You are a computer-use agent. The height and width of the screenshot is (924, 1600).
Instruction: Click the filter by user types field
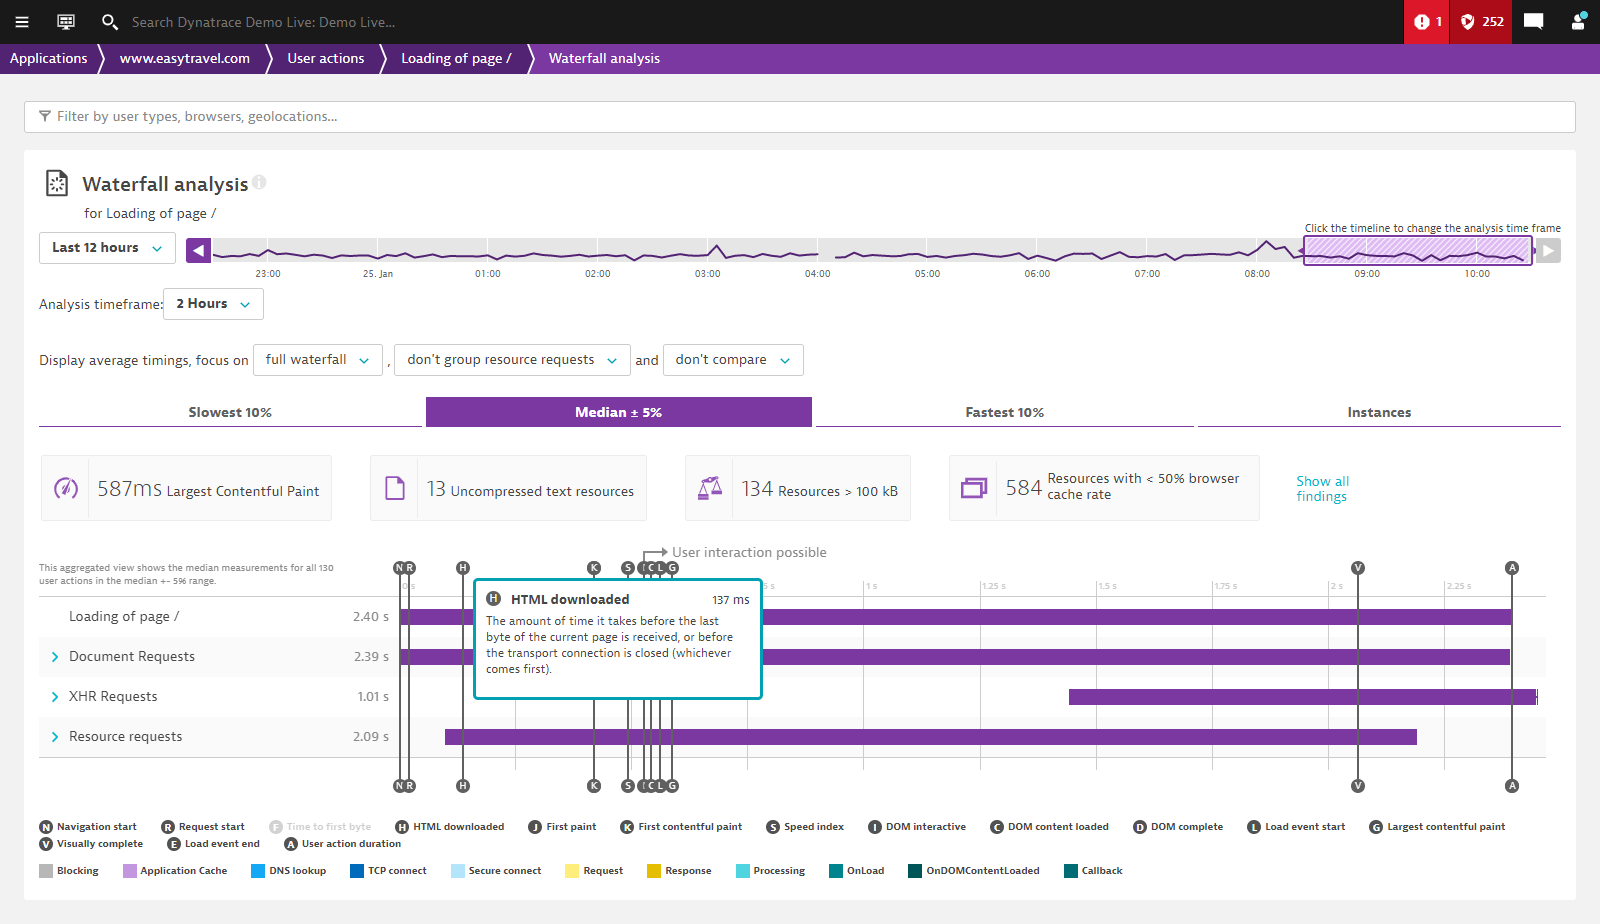point(800,116)
